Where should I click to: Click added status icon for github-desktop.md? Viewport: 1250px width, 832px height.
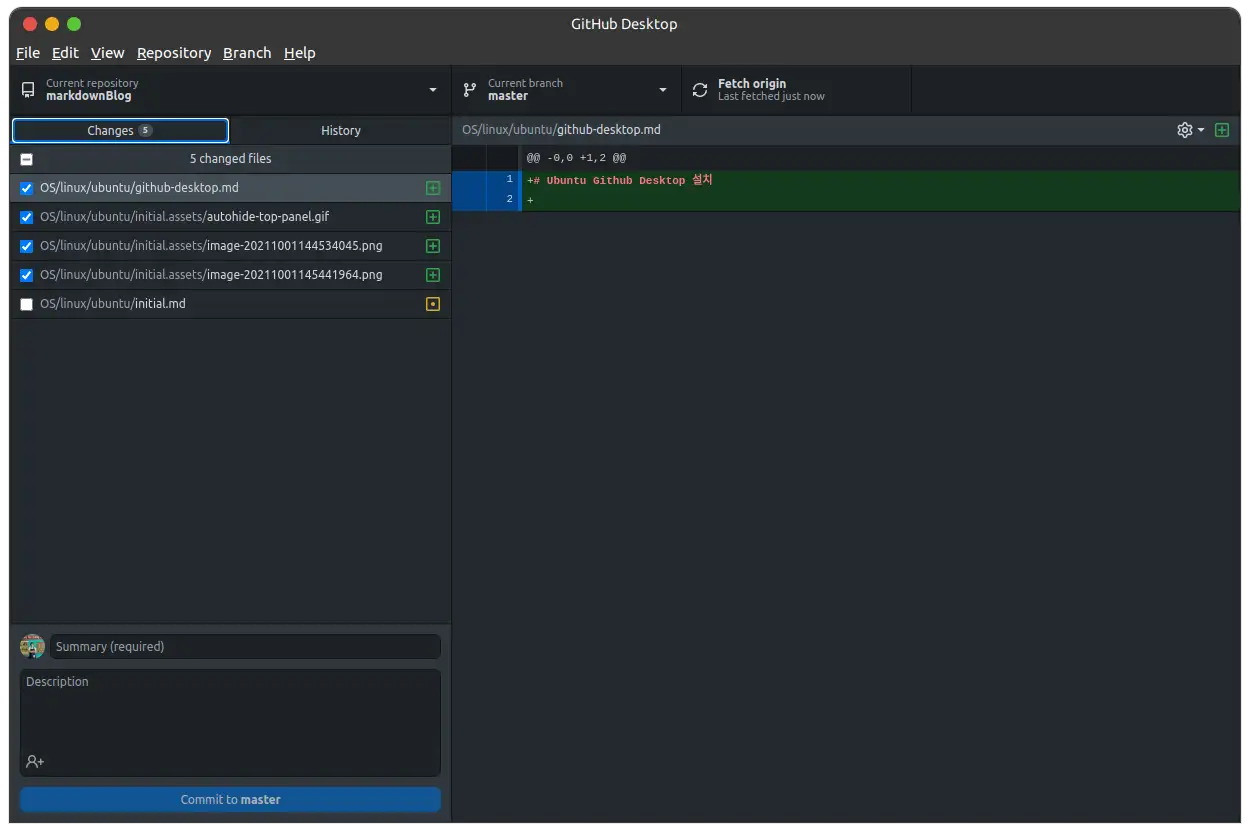coord(433,188)
